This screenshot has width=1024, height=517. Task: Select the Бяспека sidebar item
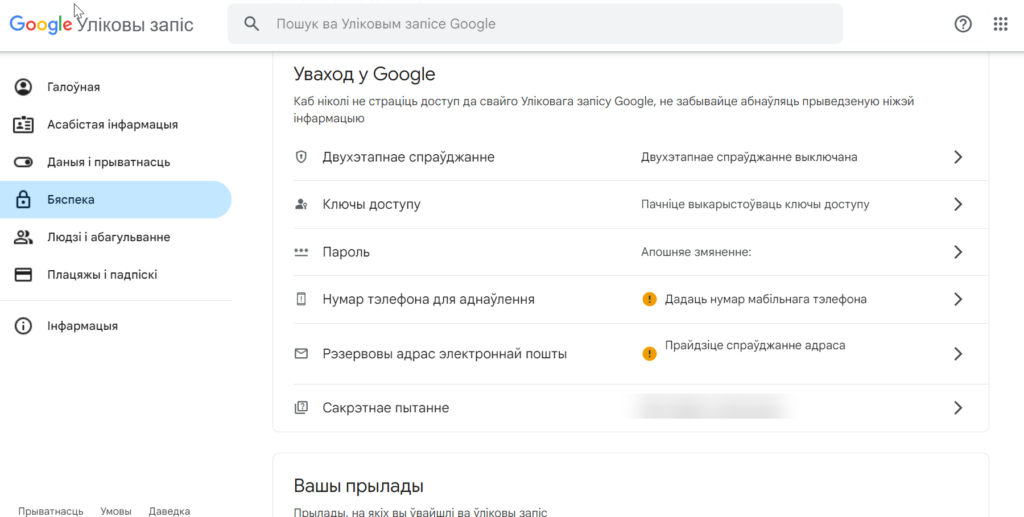116,200
